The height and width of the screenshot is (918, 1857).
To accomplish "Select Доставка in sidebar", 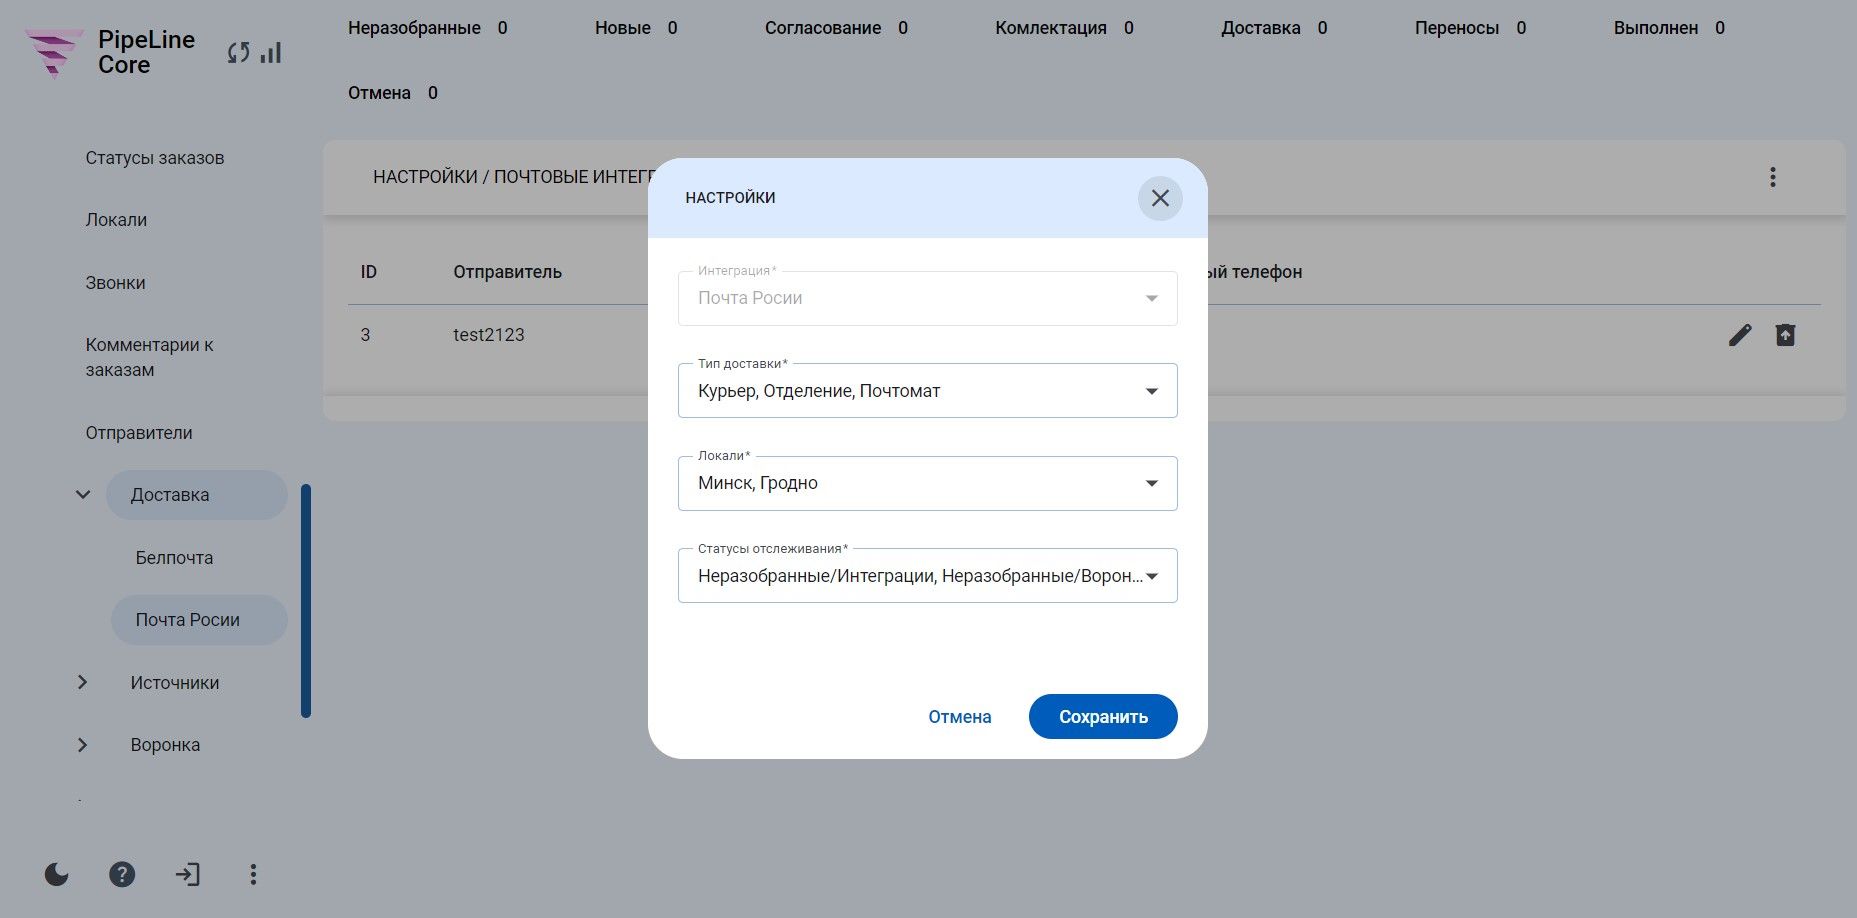I will pyautogui.click(x=197, y=495).
